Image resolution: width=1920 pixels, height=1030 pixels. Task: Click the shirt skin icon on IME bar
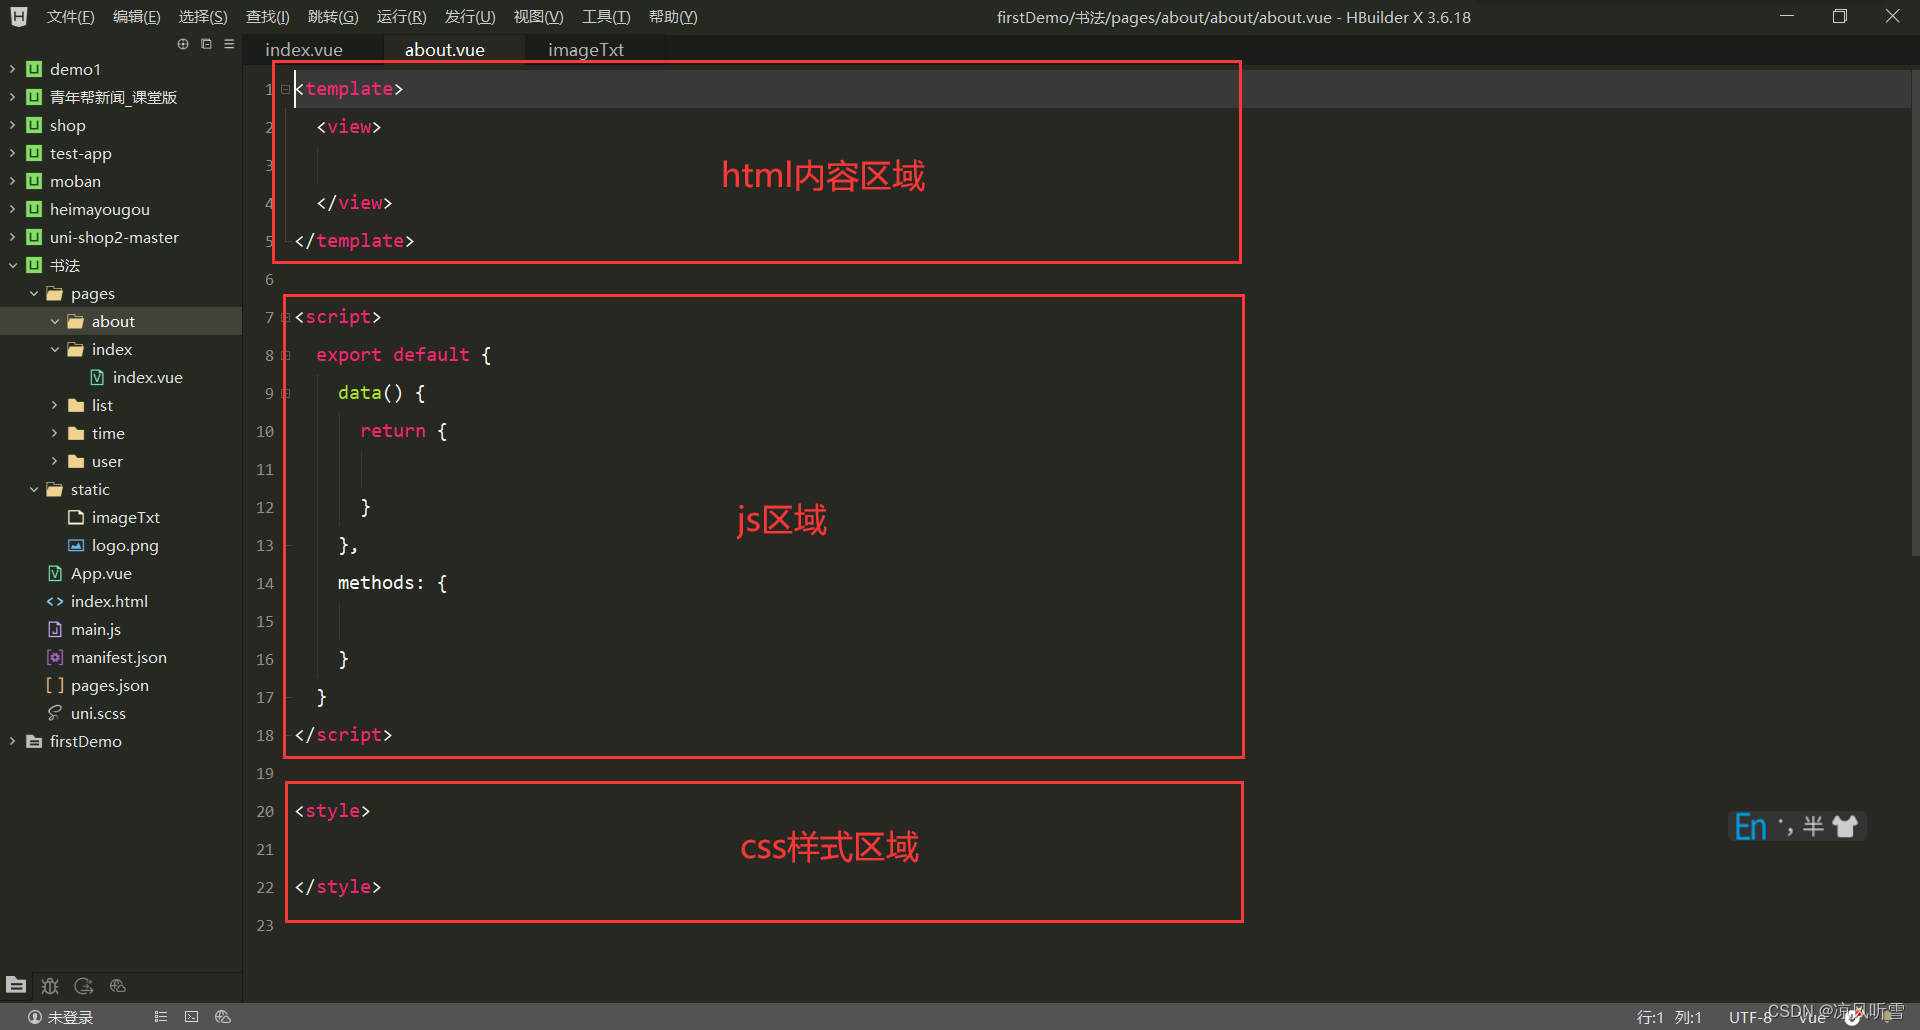click(x=1845, y=827)
